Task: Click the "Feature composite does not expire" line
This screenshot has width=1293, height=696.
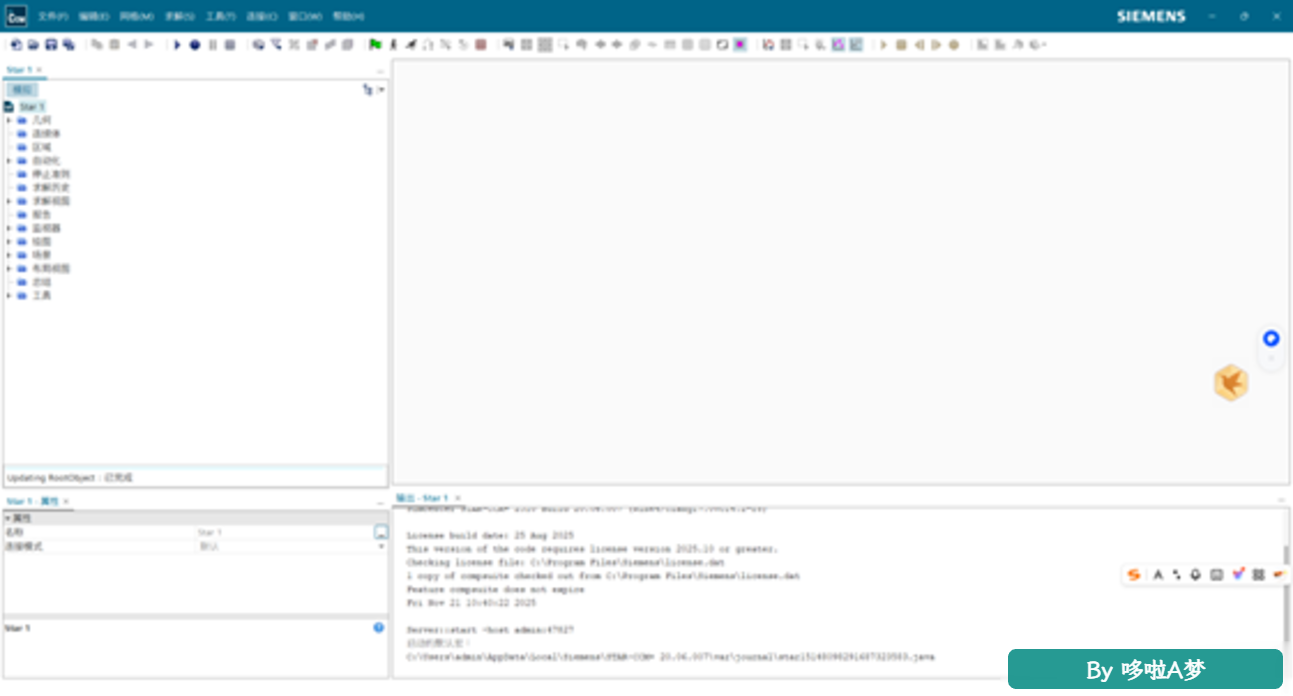Action: tap(496, 590)
